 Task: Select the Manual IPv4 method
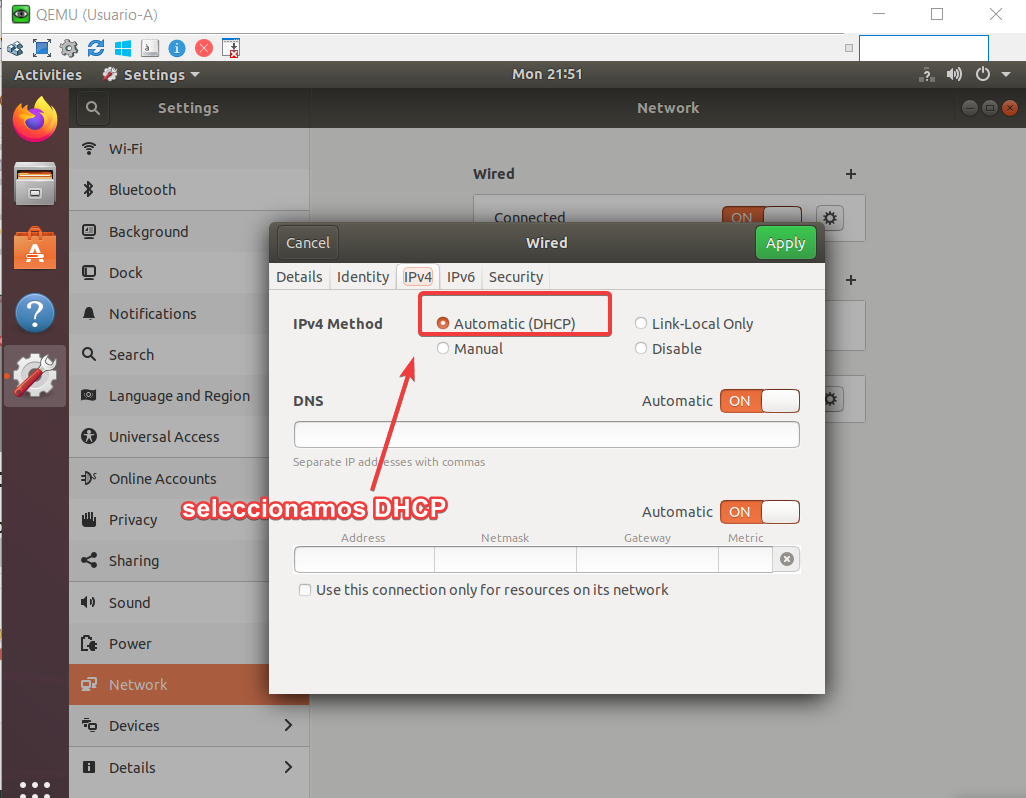444,349
